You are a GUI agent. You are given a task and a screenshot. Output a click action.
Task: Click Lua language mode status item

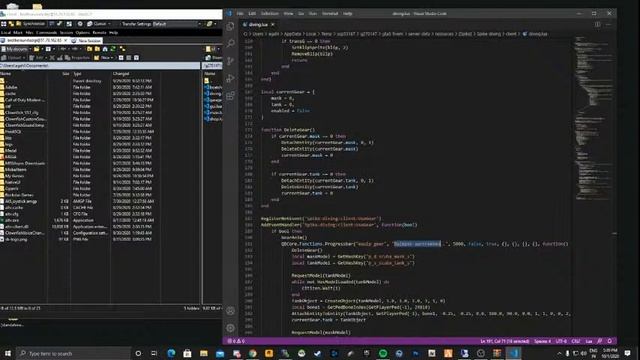589,341
